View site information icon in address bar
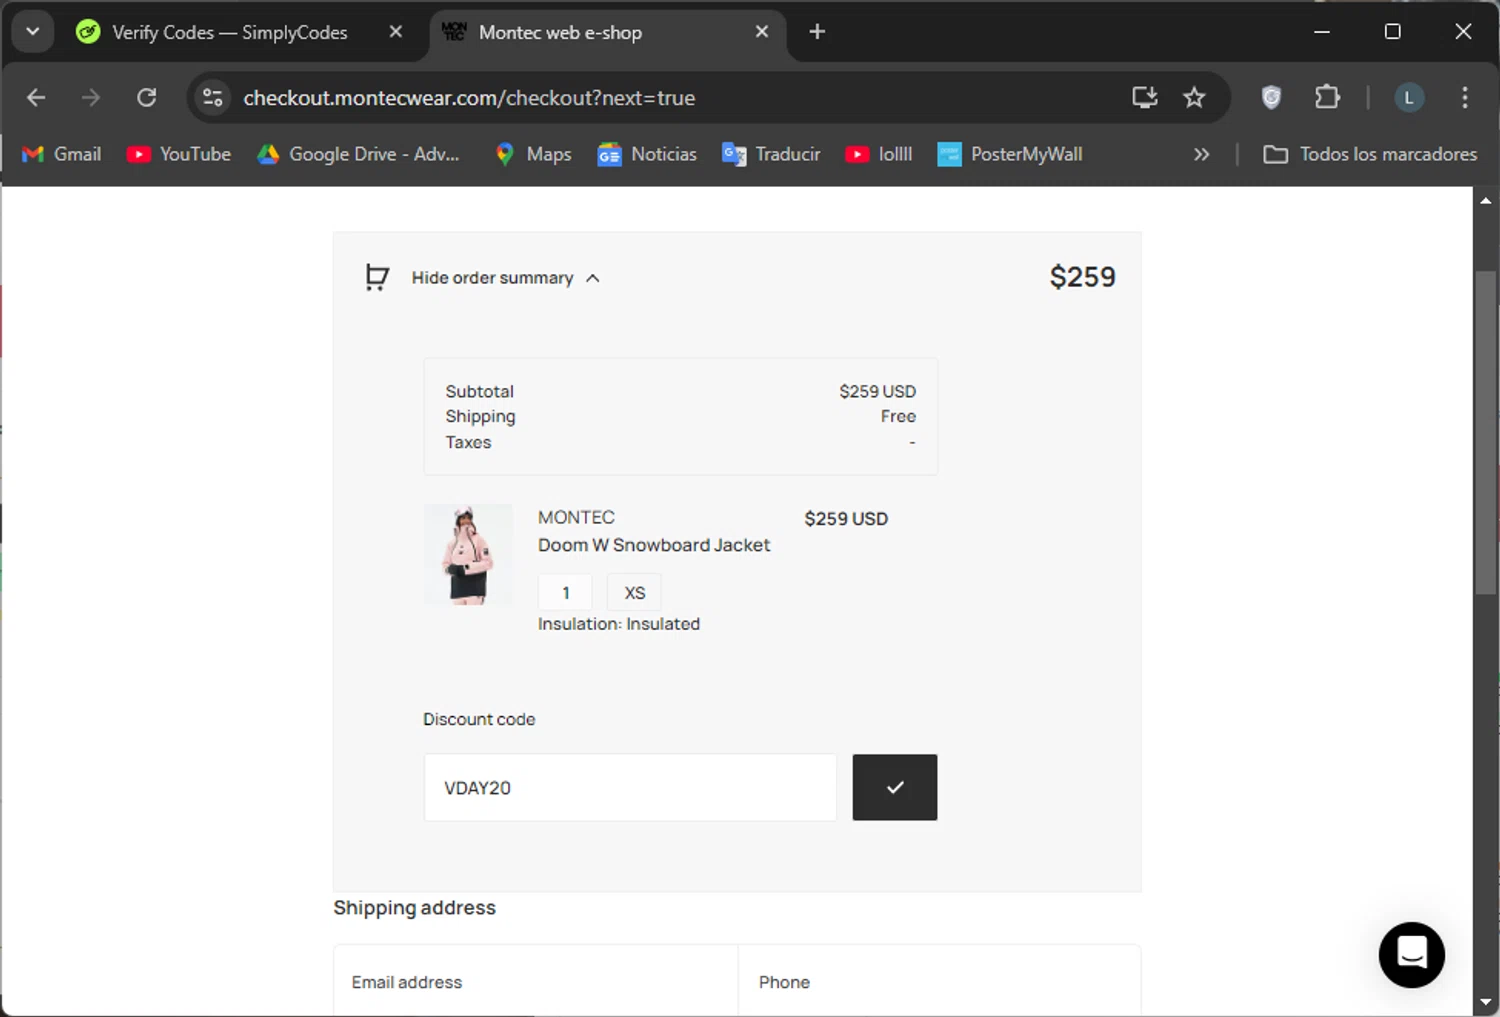 [212, 98]
